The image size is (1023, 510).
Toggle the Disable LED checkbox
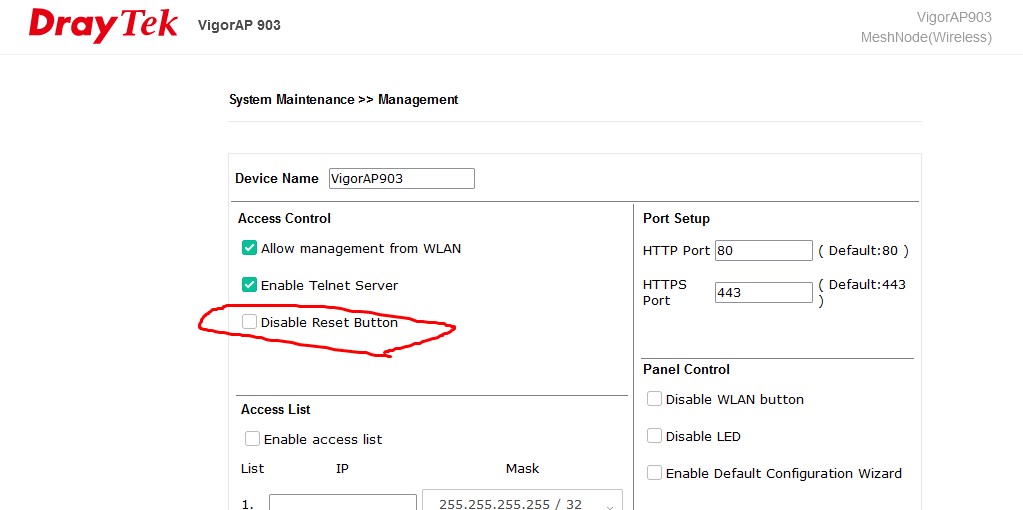(x=654, y=436)
